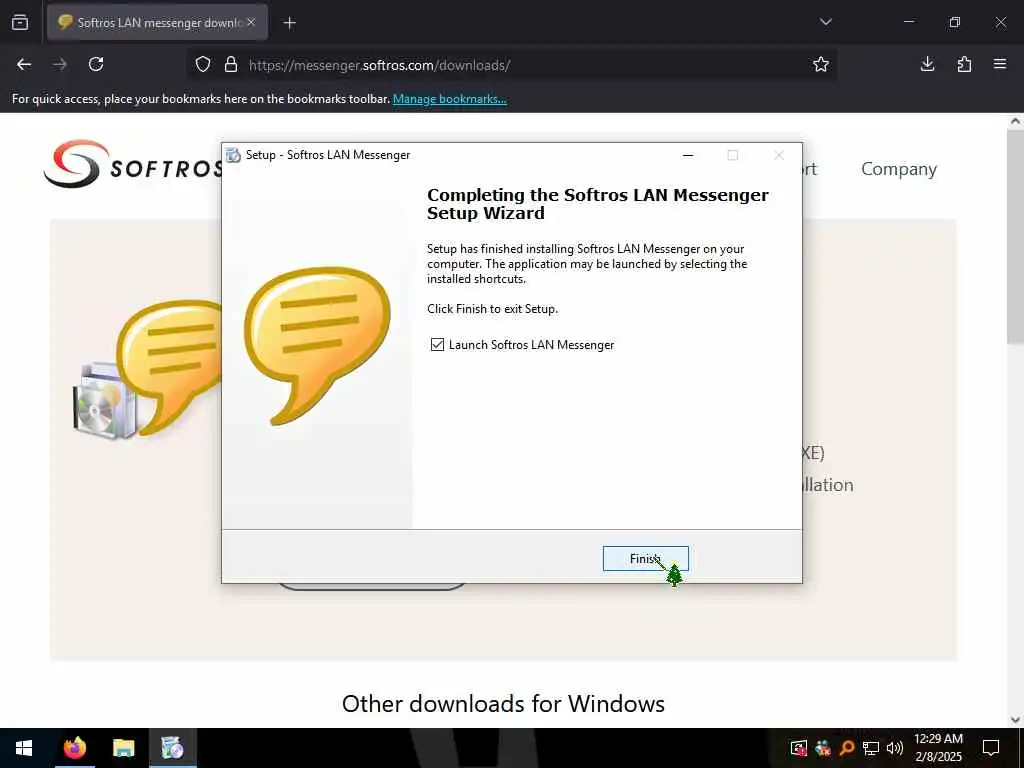1024x768 pixels.
Task: Open Firefox extensions menu
Action: 964,64
